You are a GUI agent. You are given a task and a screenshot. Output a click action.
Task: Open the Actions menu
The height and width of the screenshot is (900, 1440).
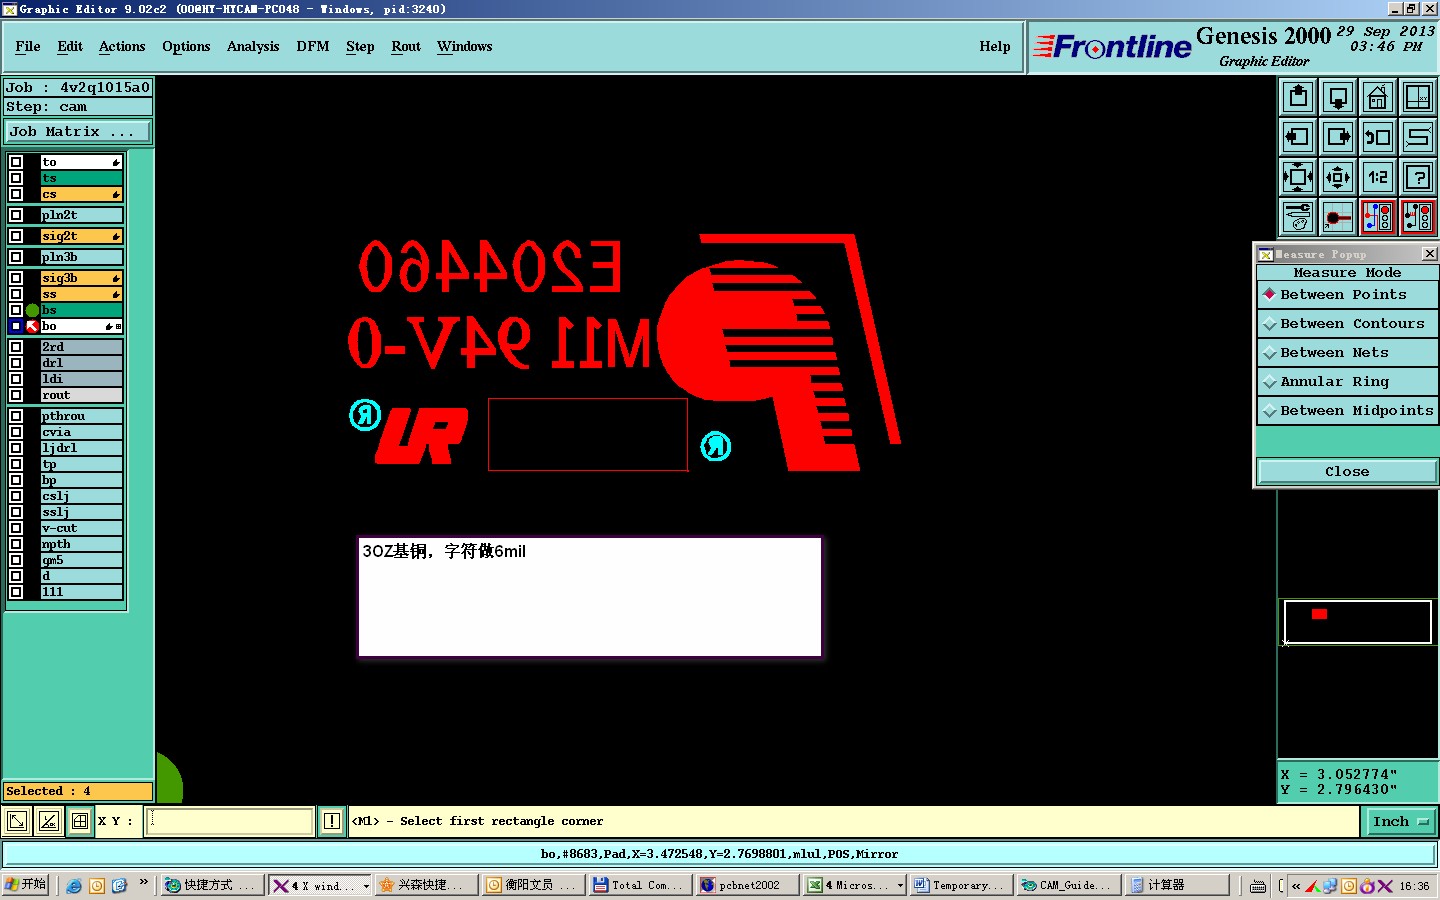point(122,47)
